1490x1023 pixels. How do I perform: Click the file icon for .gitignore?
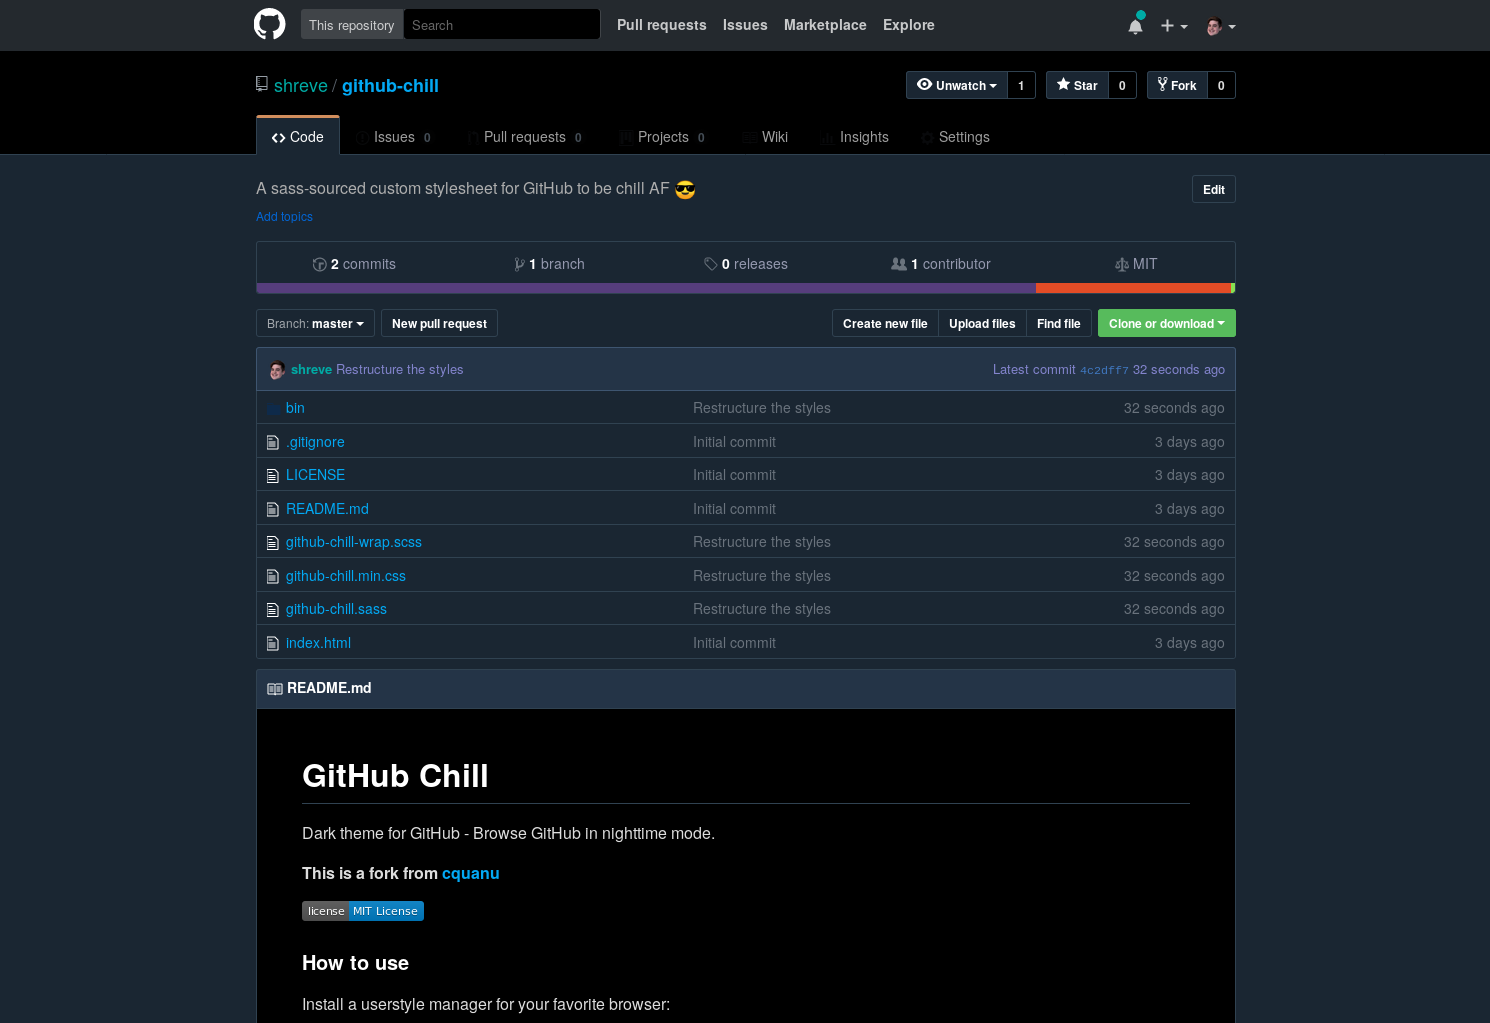click(273, 442)
